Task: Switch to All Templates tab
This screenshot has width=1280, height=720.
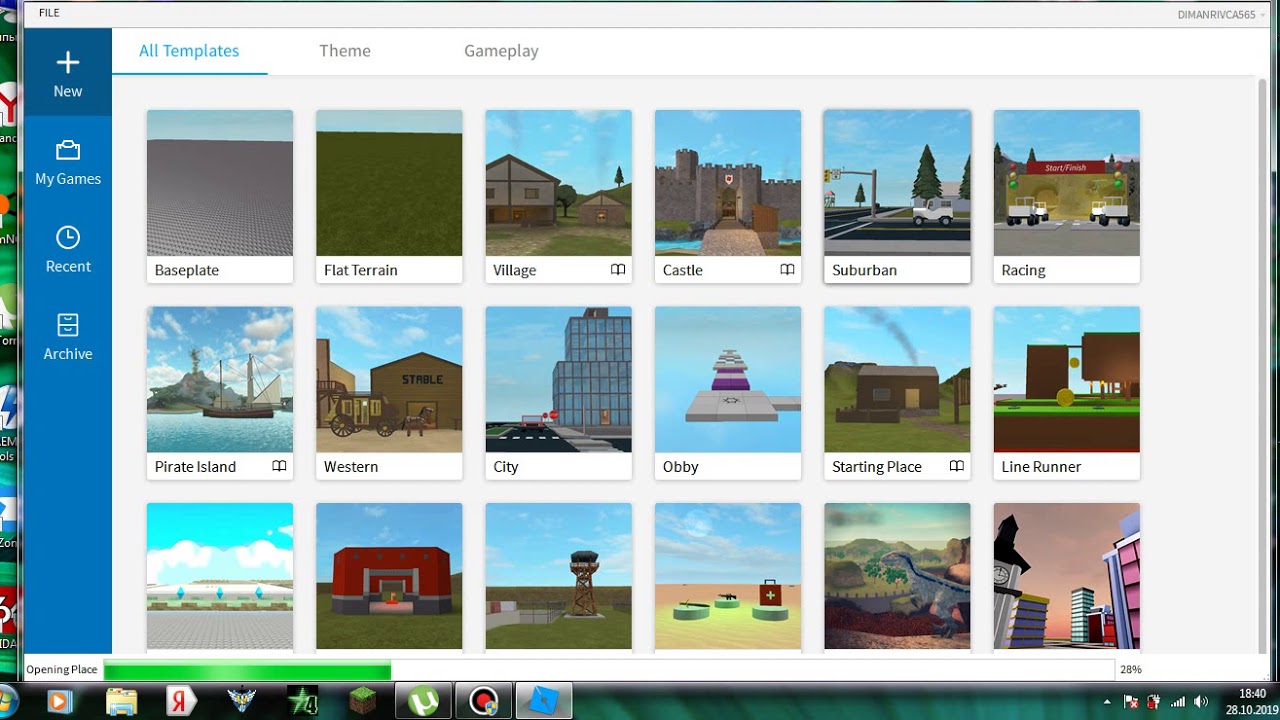Action: [189, 51]
